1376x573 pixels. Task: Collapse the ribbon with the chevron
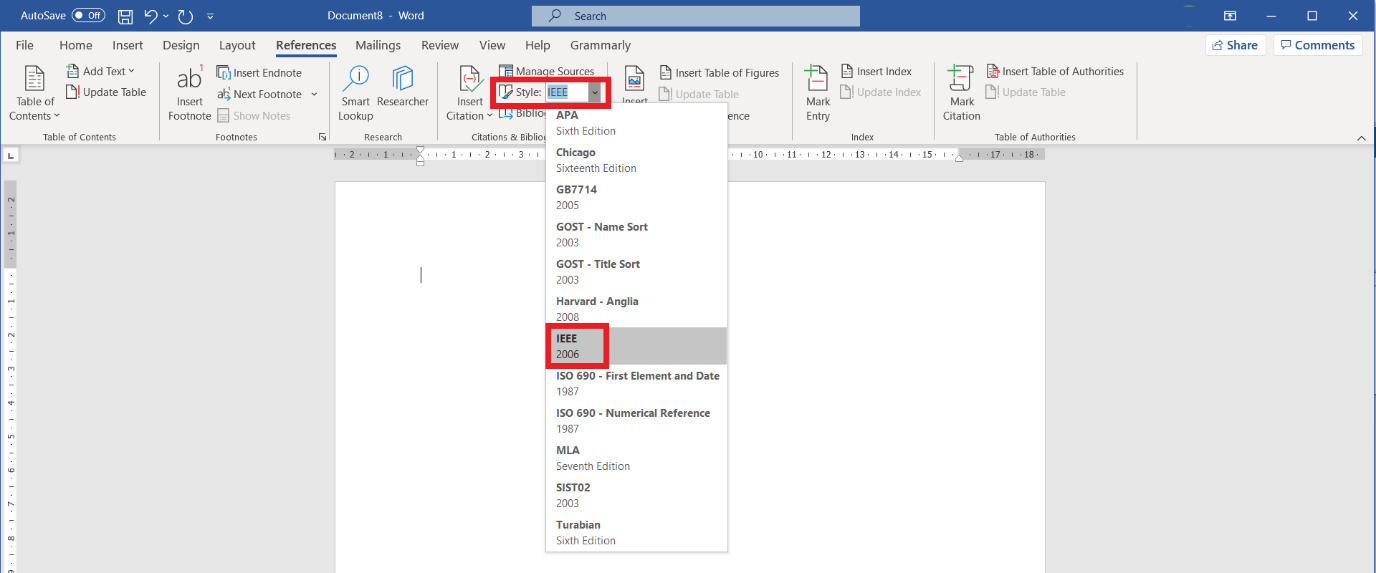tap(1361, 138)
